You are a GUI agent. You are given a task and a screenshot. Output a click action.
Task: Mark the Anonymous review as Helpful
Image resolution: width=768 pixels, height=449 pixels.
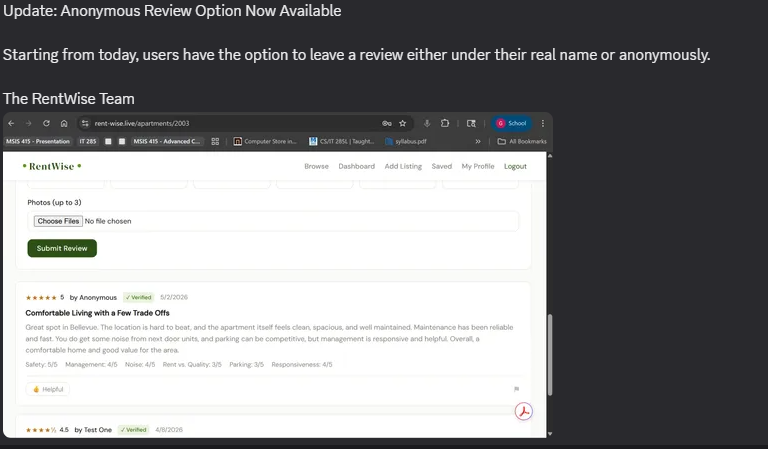tap(48, 389)
